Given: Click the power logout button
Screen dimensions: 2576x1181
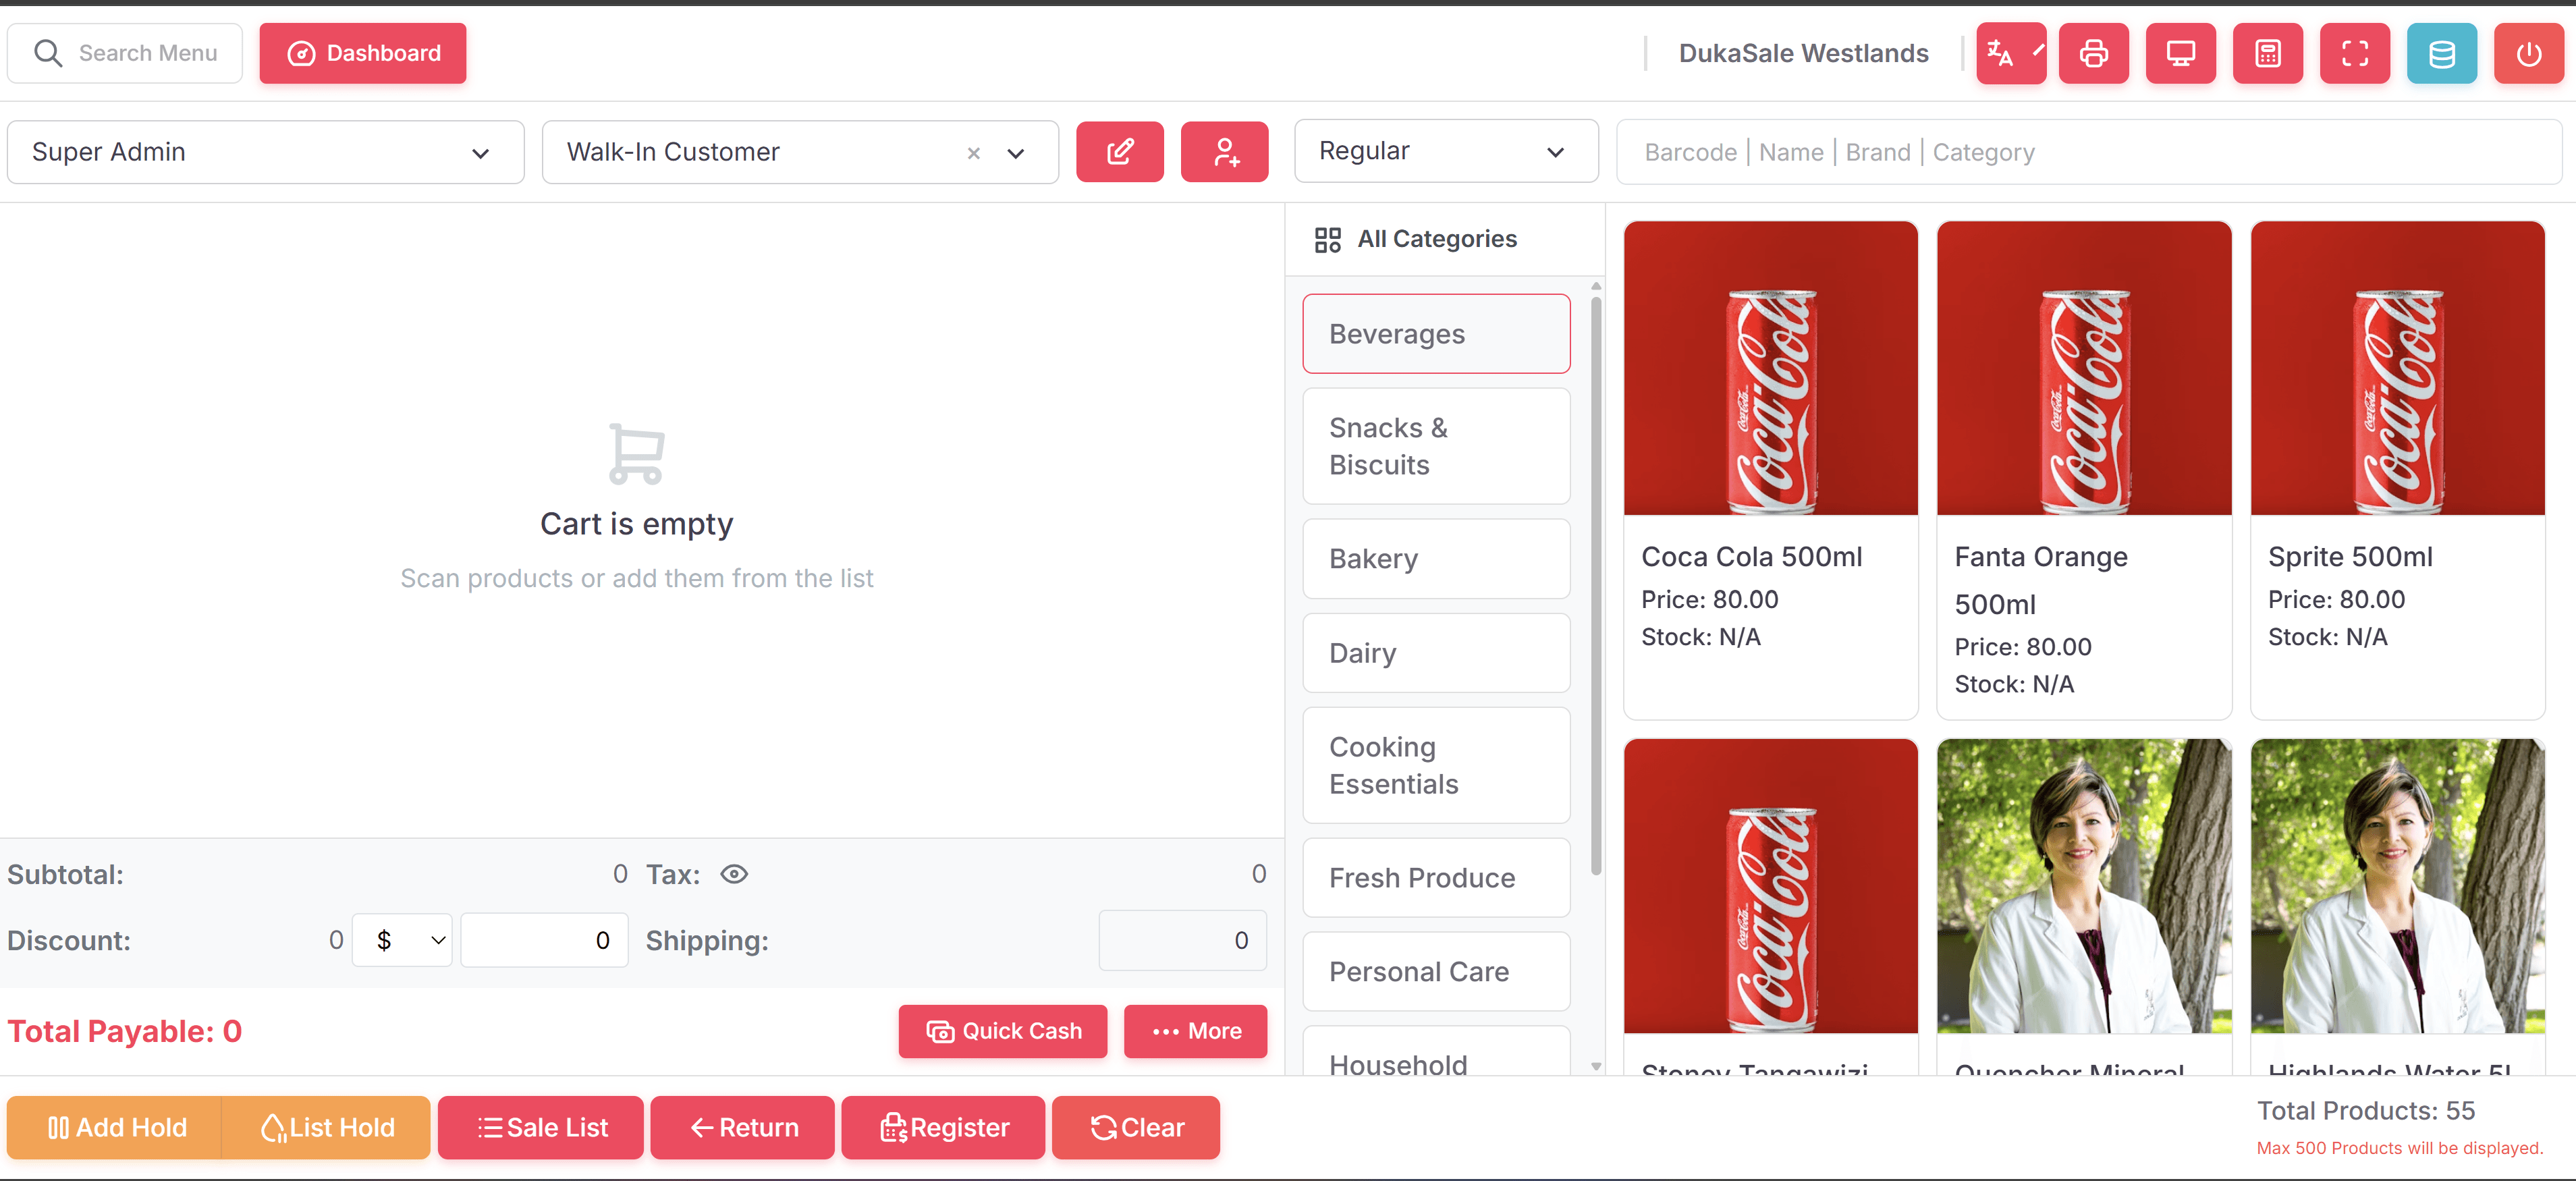Looking at the screenshot, I should coord(2528,53).
